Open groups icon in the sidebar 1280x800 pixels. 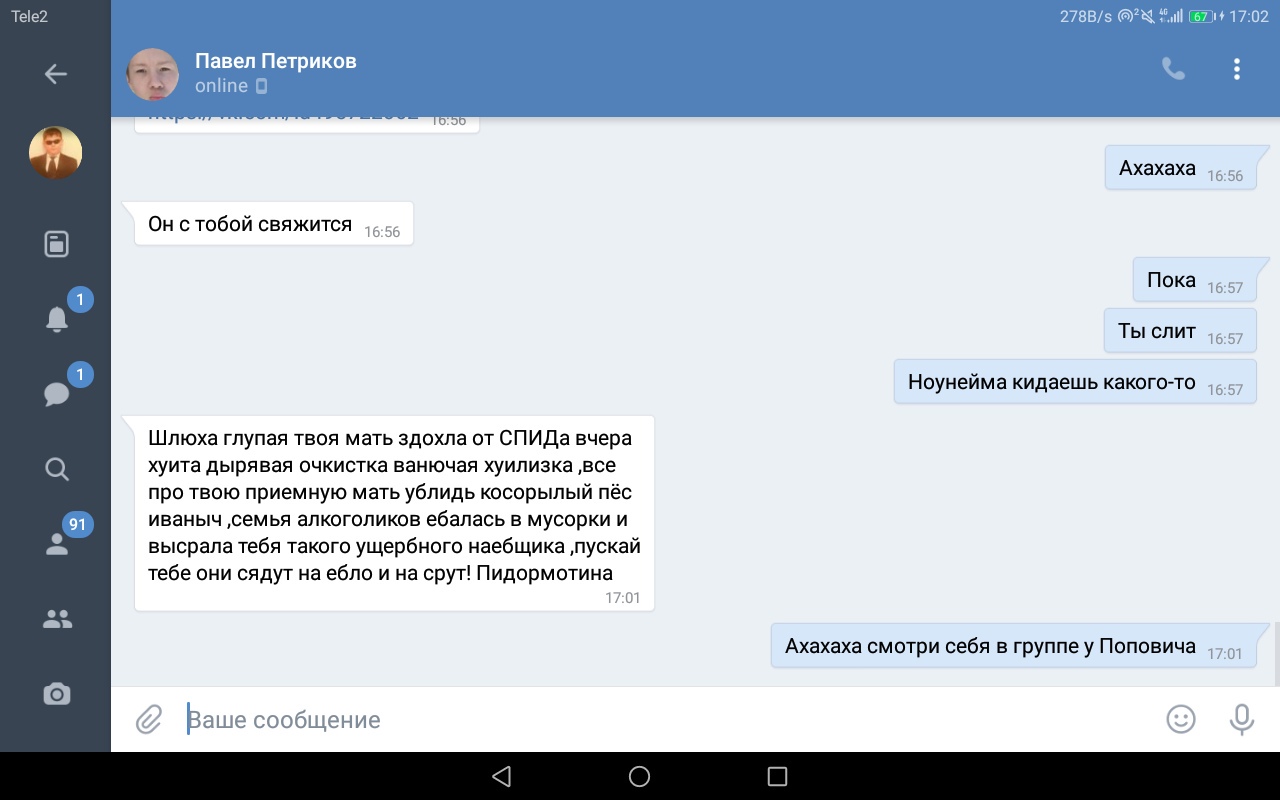coord(57,620)
